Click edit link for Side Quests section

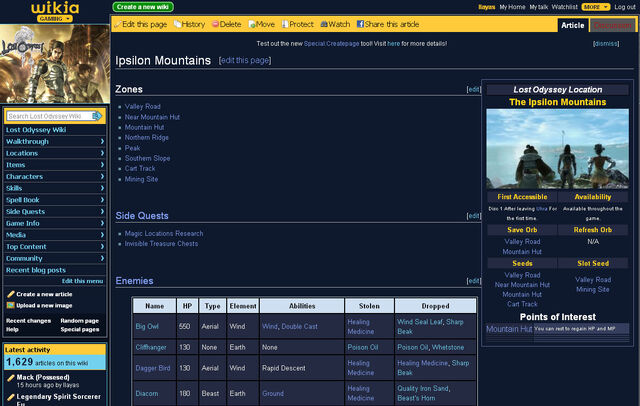point(473,216)
